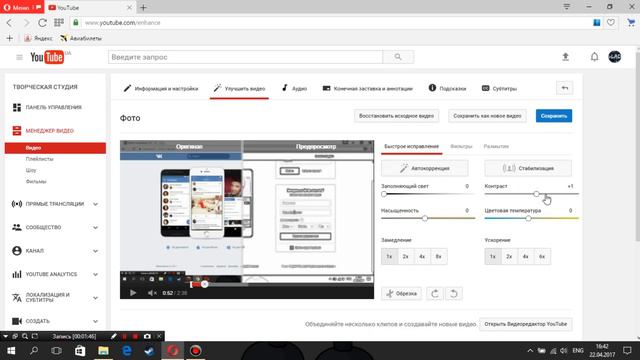
Task: Click Обрезка trim button
Action: [x=401, y=293]
